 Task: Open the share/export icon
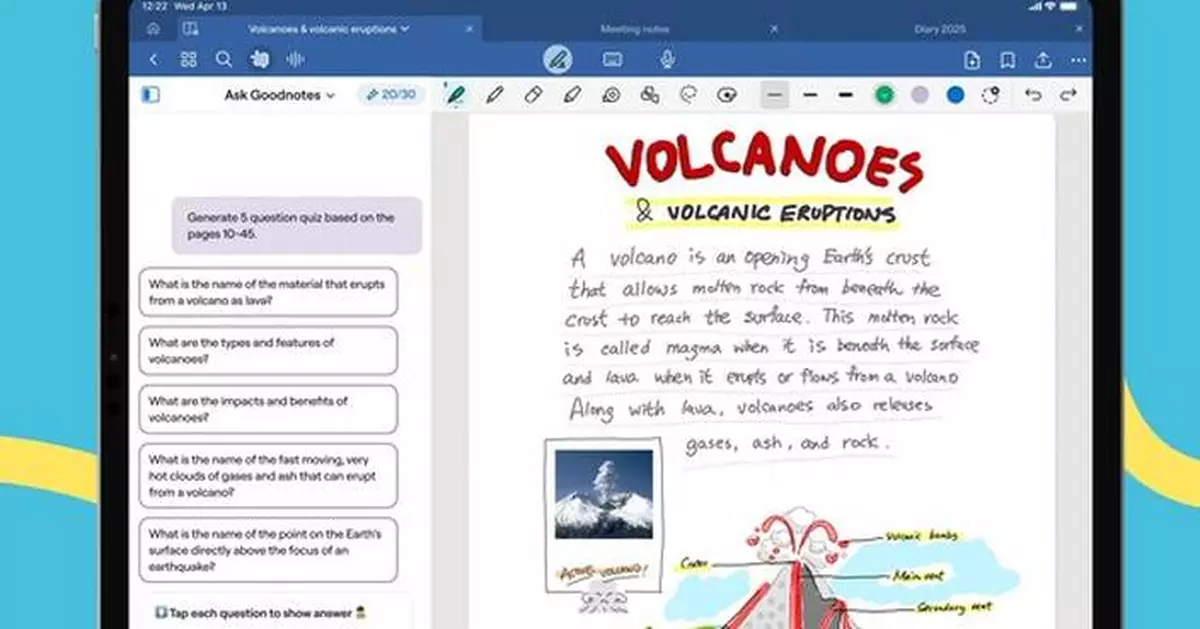1043,60
